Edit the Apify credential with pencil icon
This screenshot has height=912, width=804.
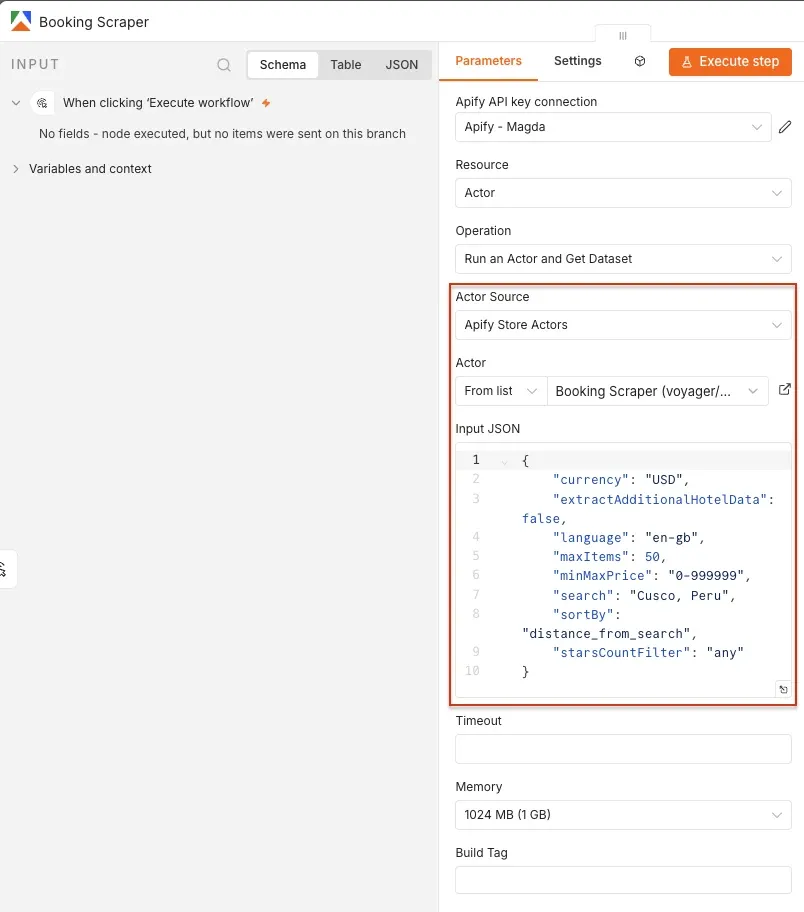[785, 127]
